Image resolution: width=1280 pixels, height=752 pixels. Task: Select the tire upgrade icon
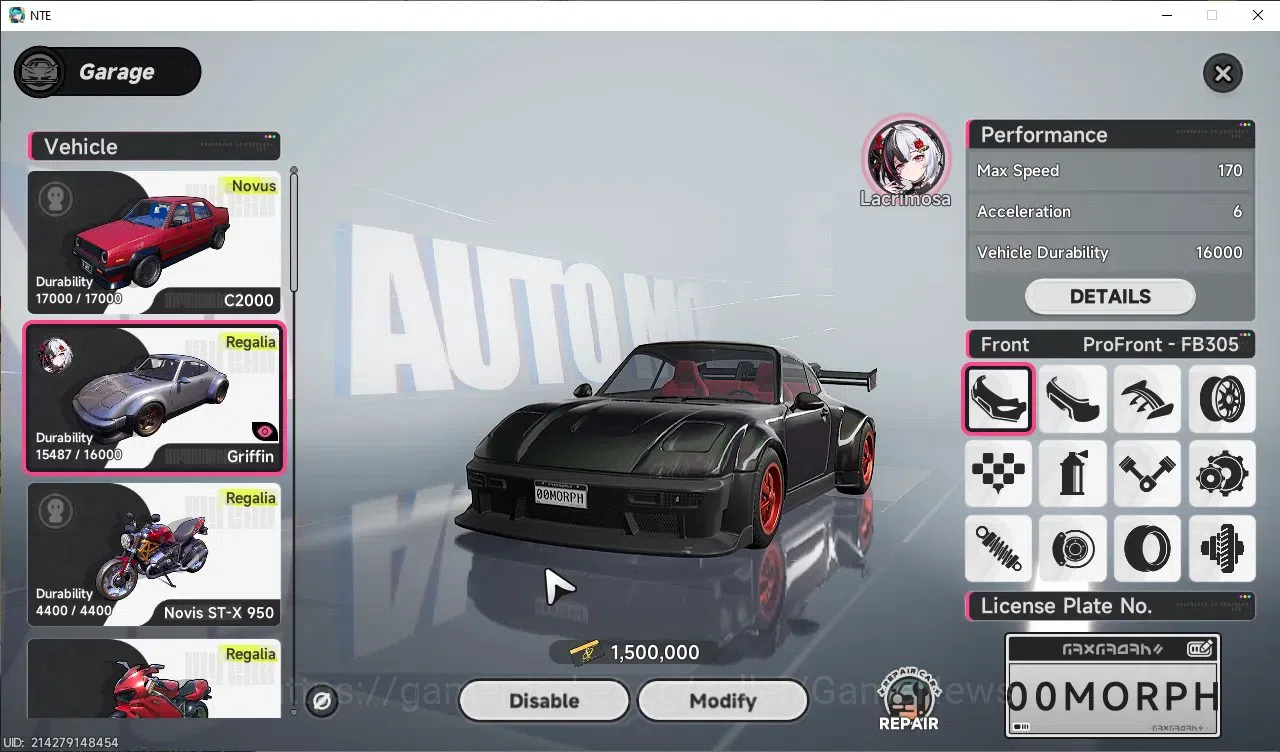click(1147, 548)
